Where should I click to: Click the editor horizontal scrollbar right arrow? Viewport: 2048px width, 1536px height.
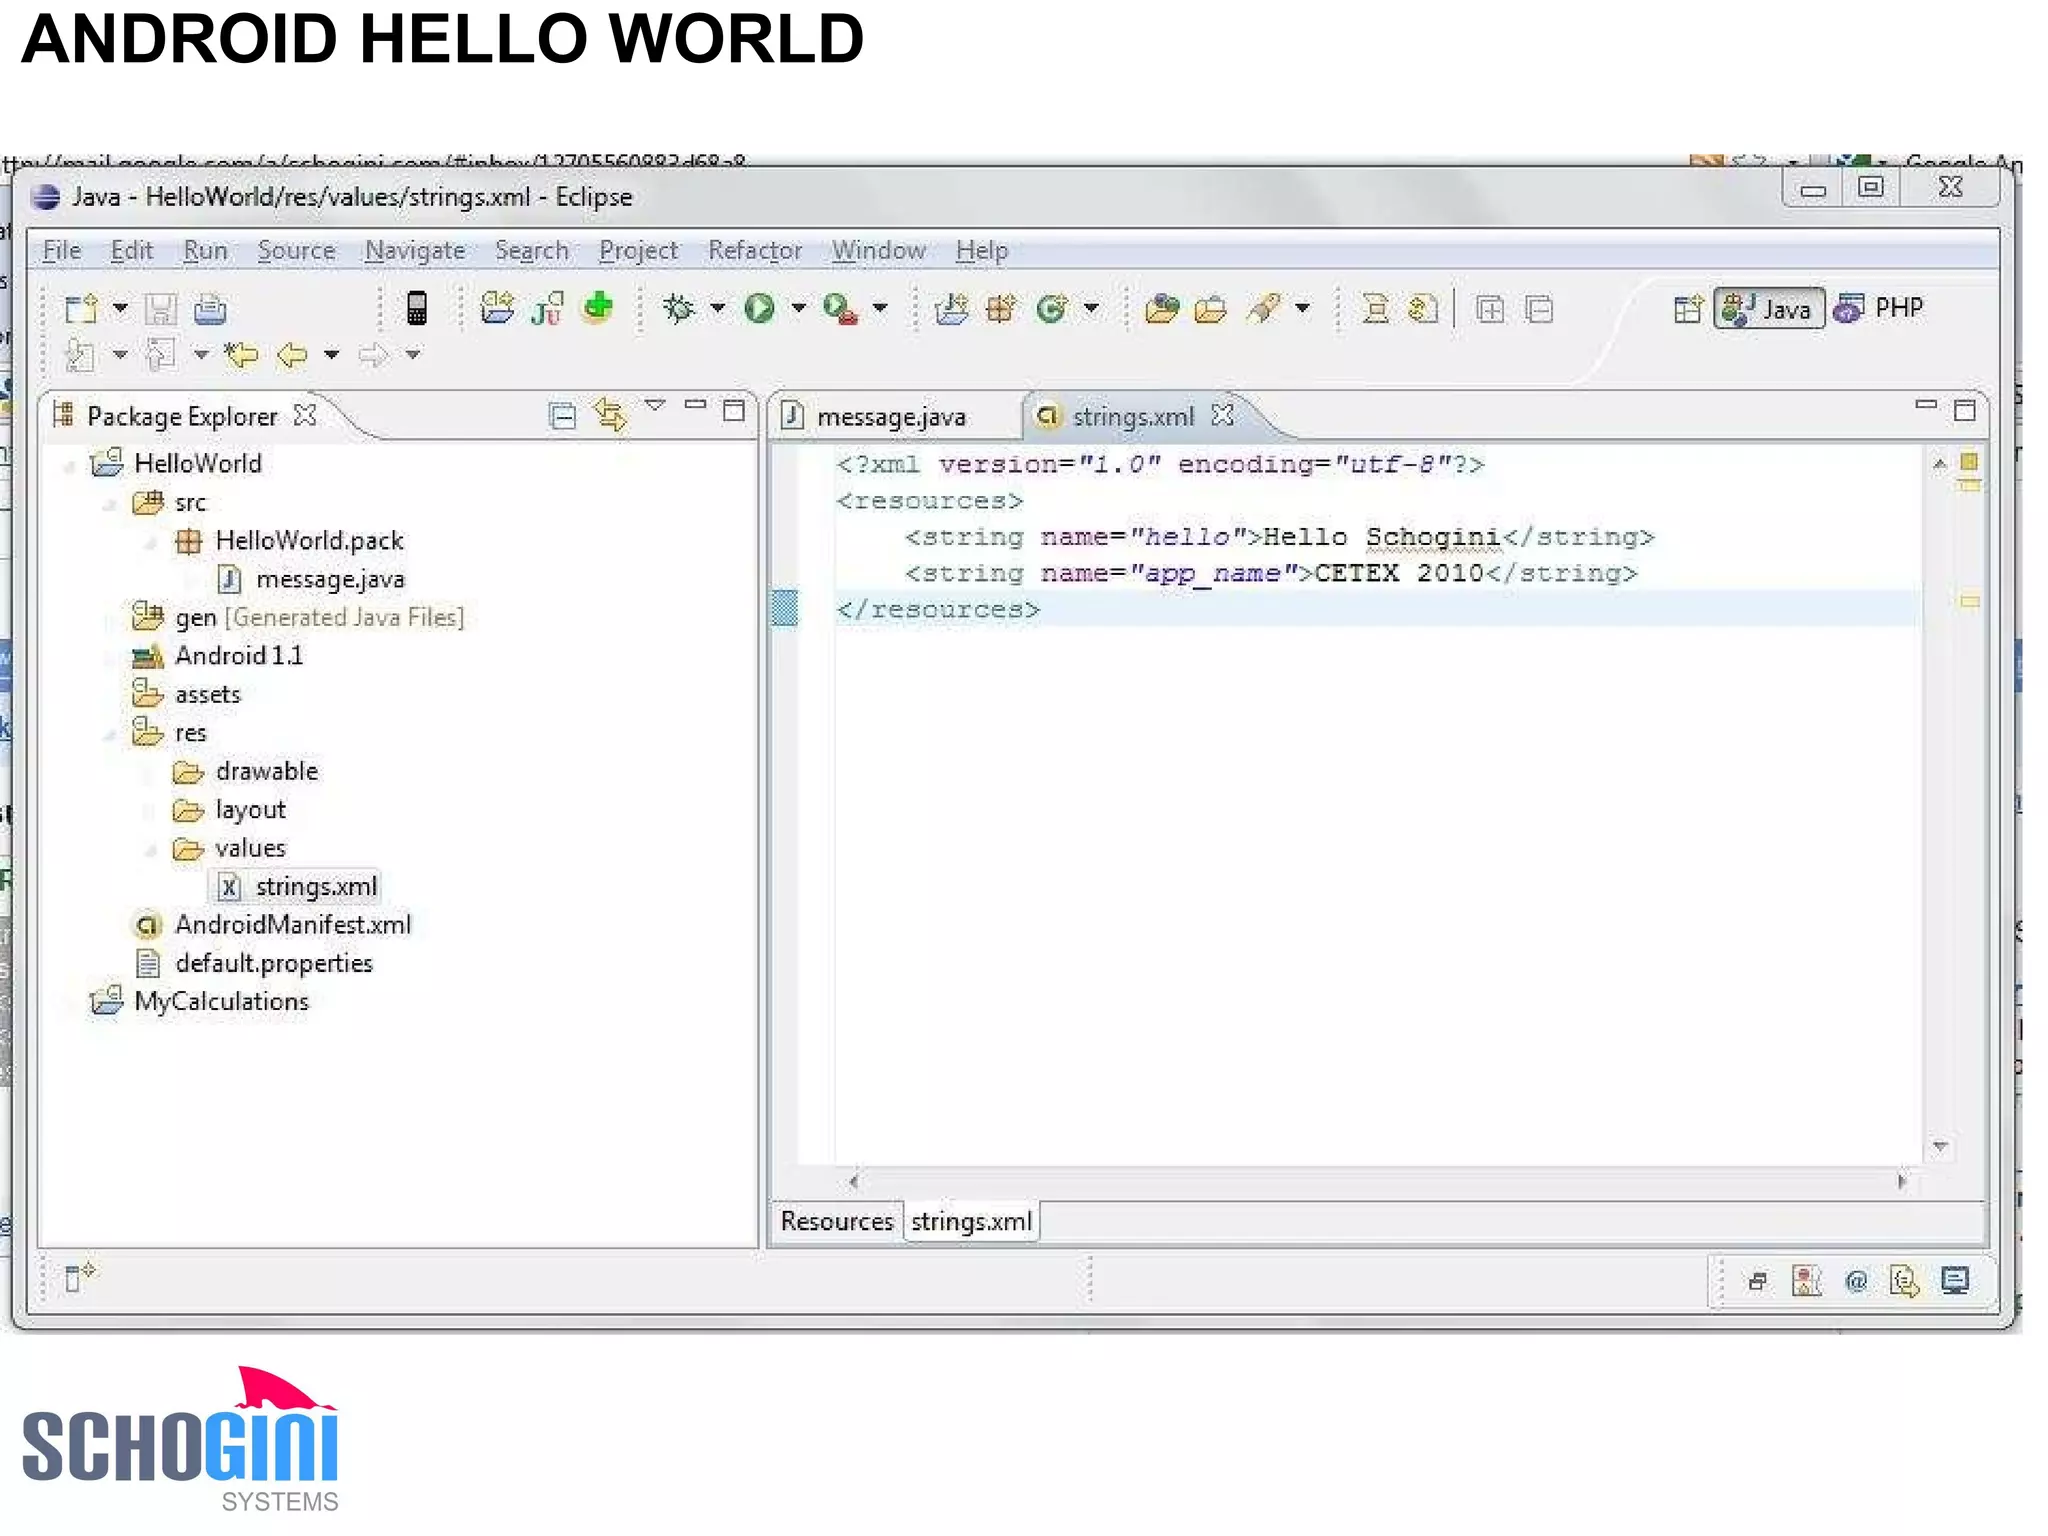point(1901,1182)
